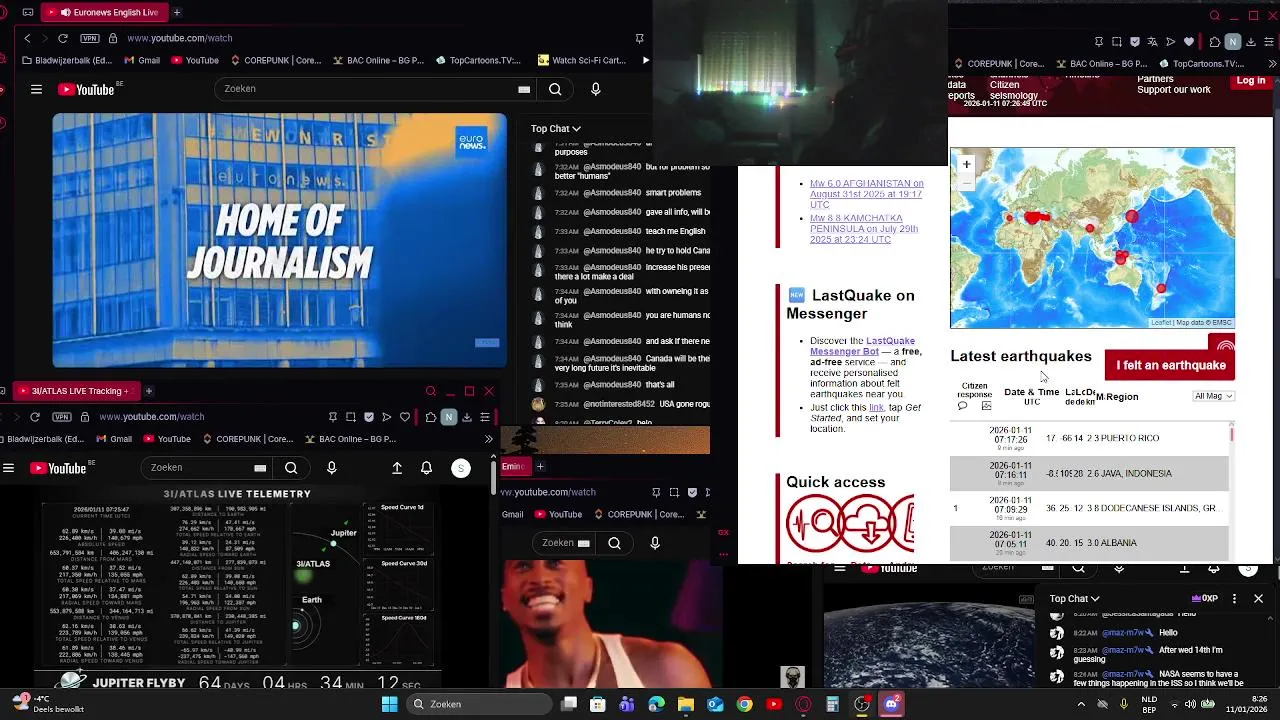
Task: Show hidden system tray icons
Action: coord(1081,704)
